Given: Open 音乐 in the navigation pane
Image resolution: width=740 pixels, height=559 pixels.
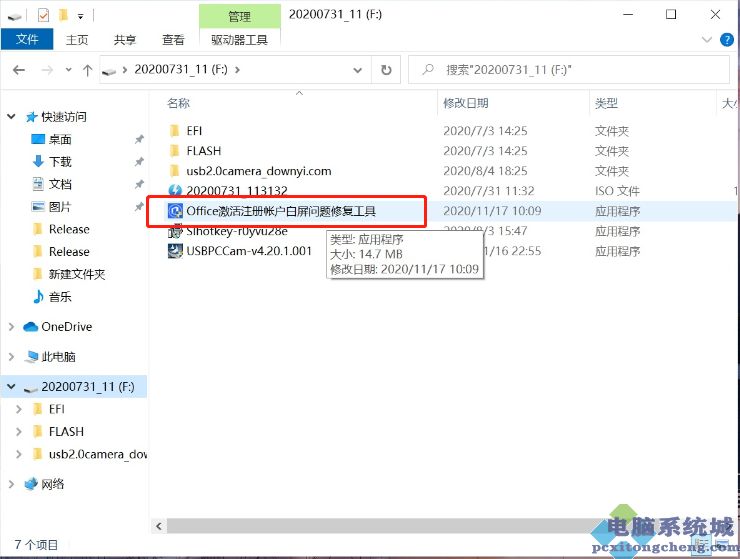Looking at the screenshot, I should [x=60, y=297].
